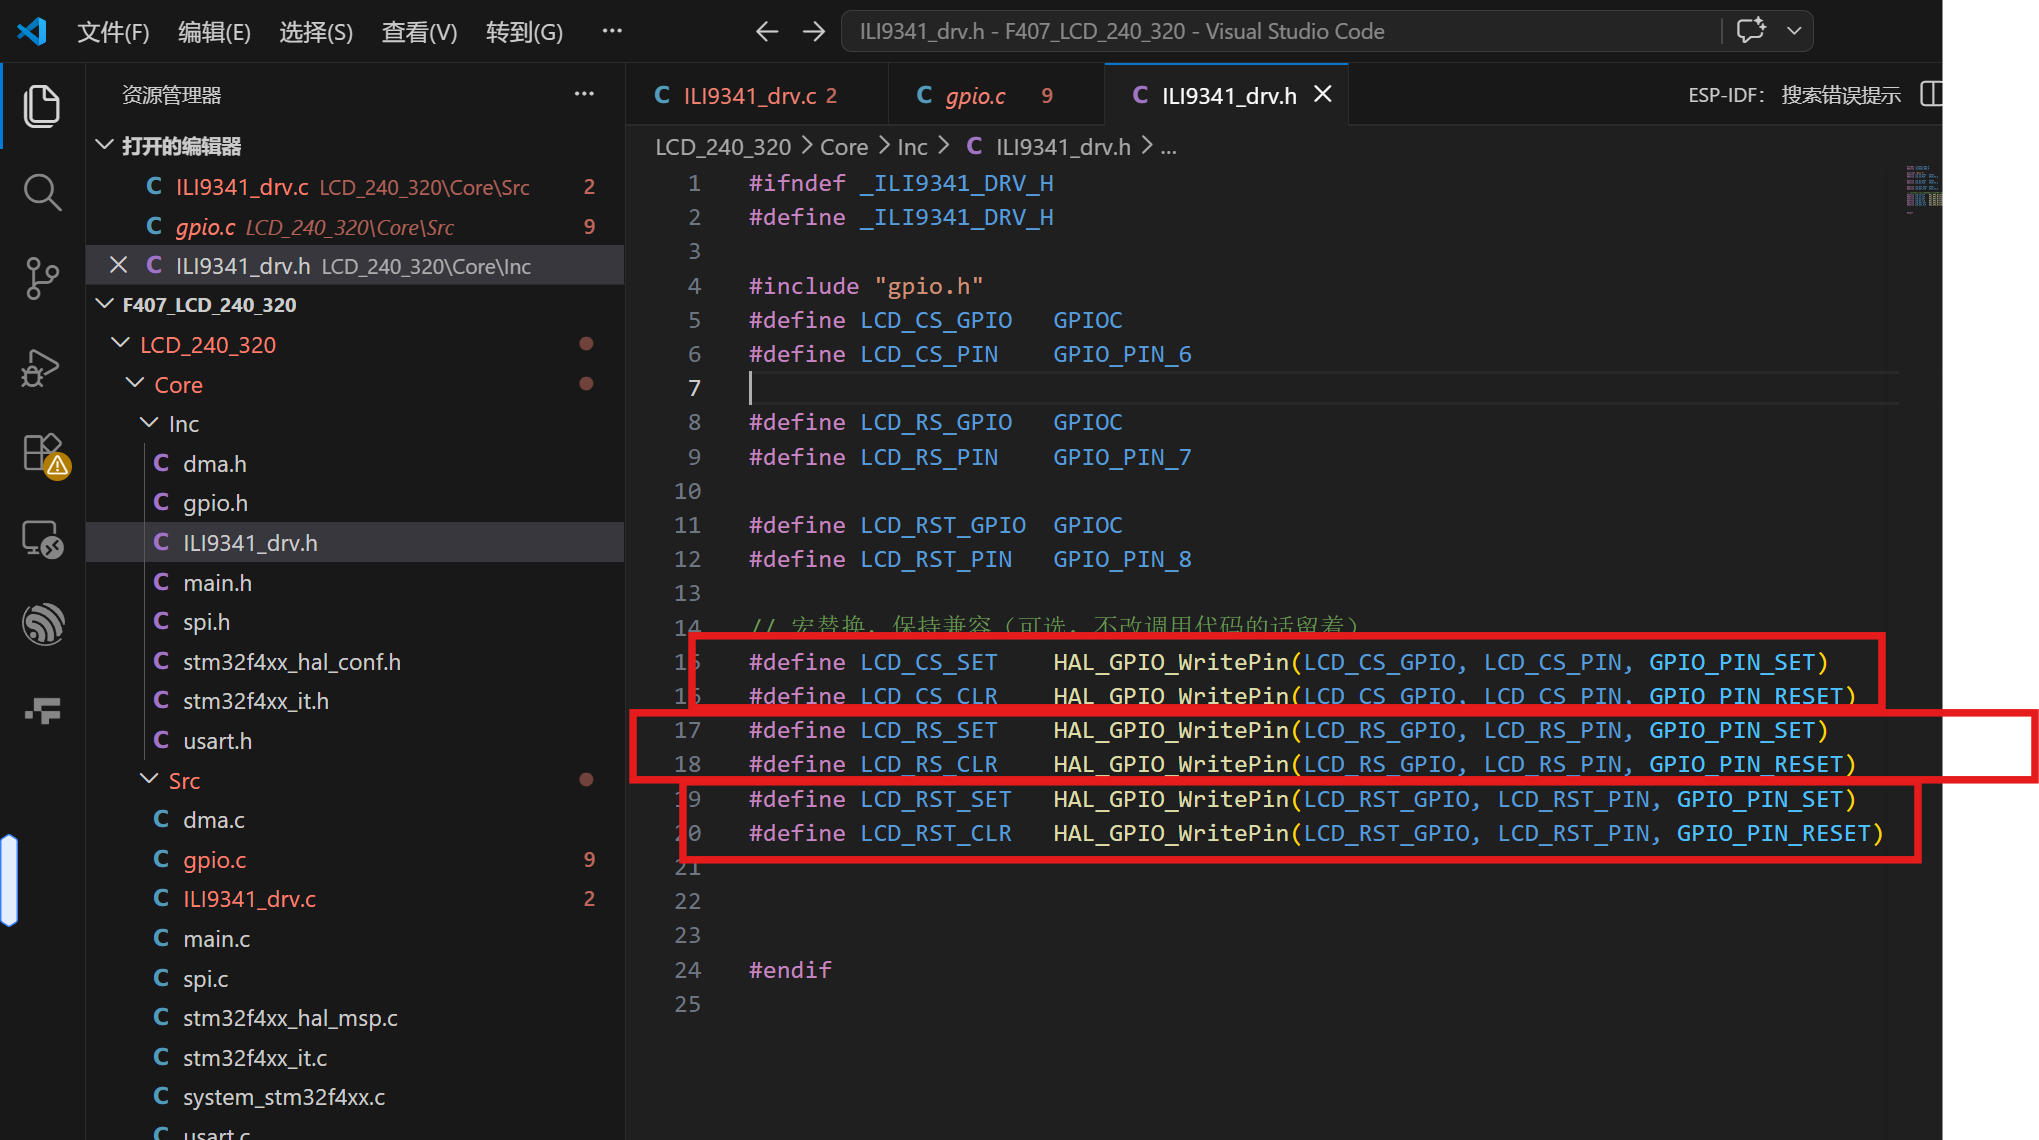Open main.c in the Src folder
Image resolution: width=2039 pixels, height=1140 pixels.
point(216,939)
